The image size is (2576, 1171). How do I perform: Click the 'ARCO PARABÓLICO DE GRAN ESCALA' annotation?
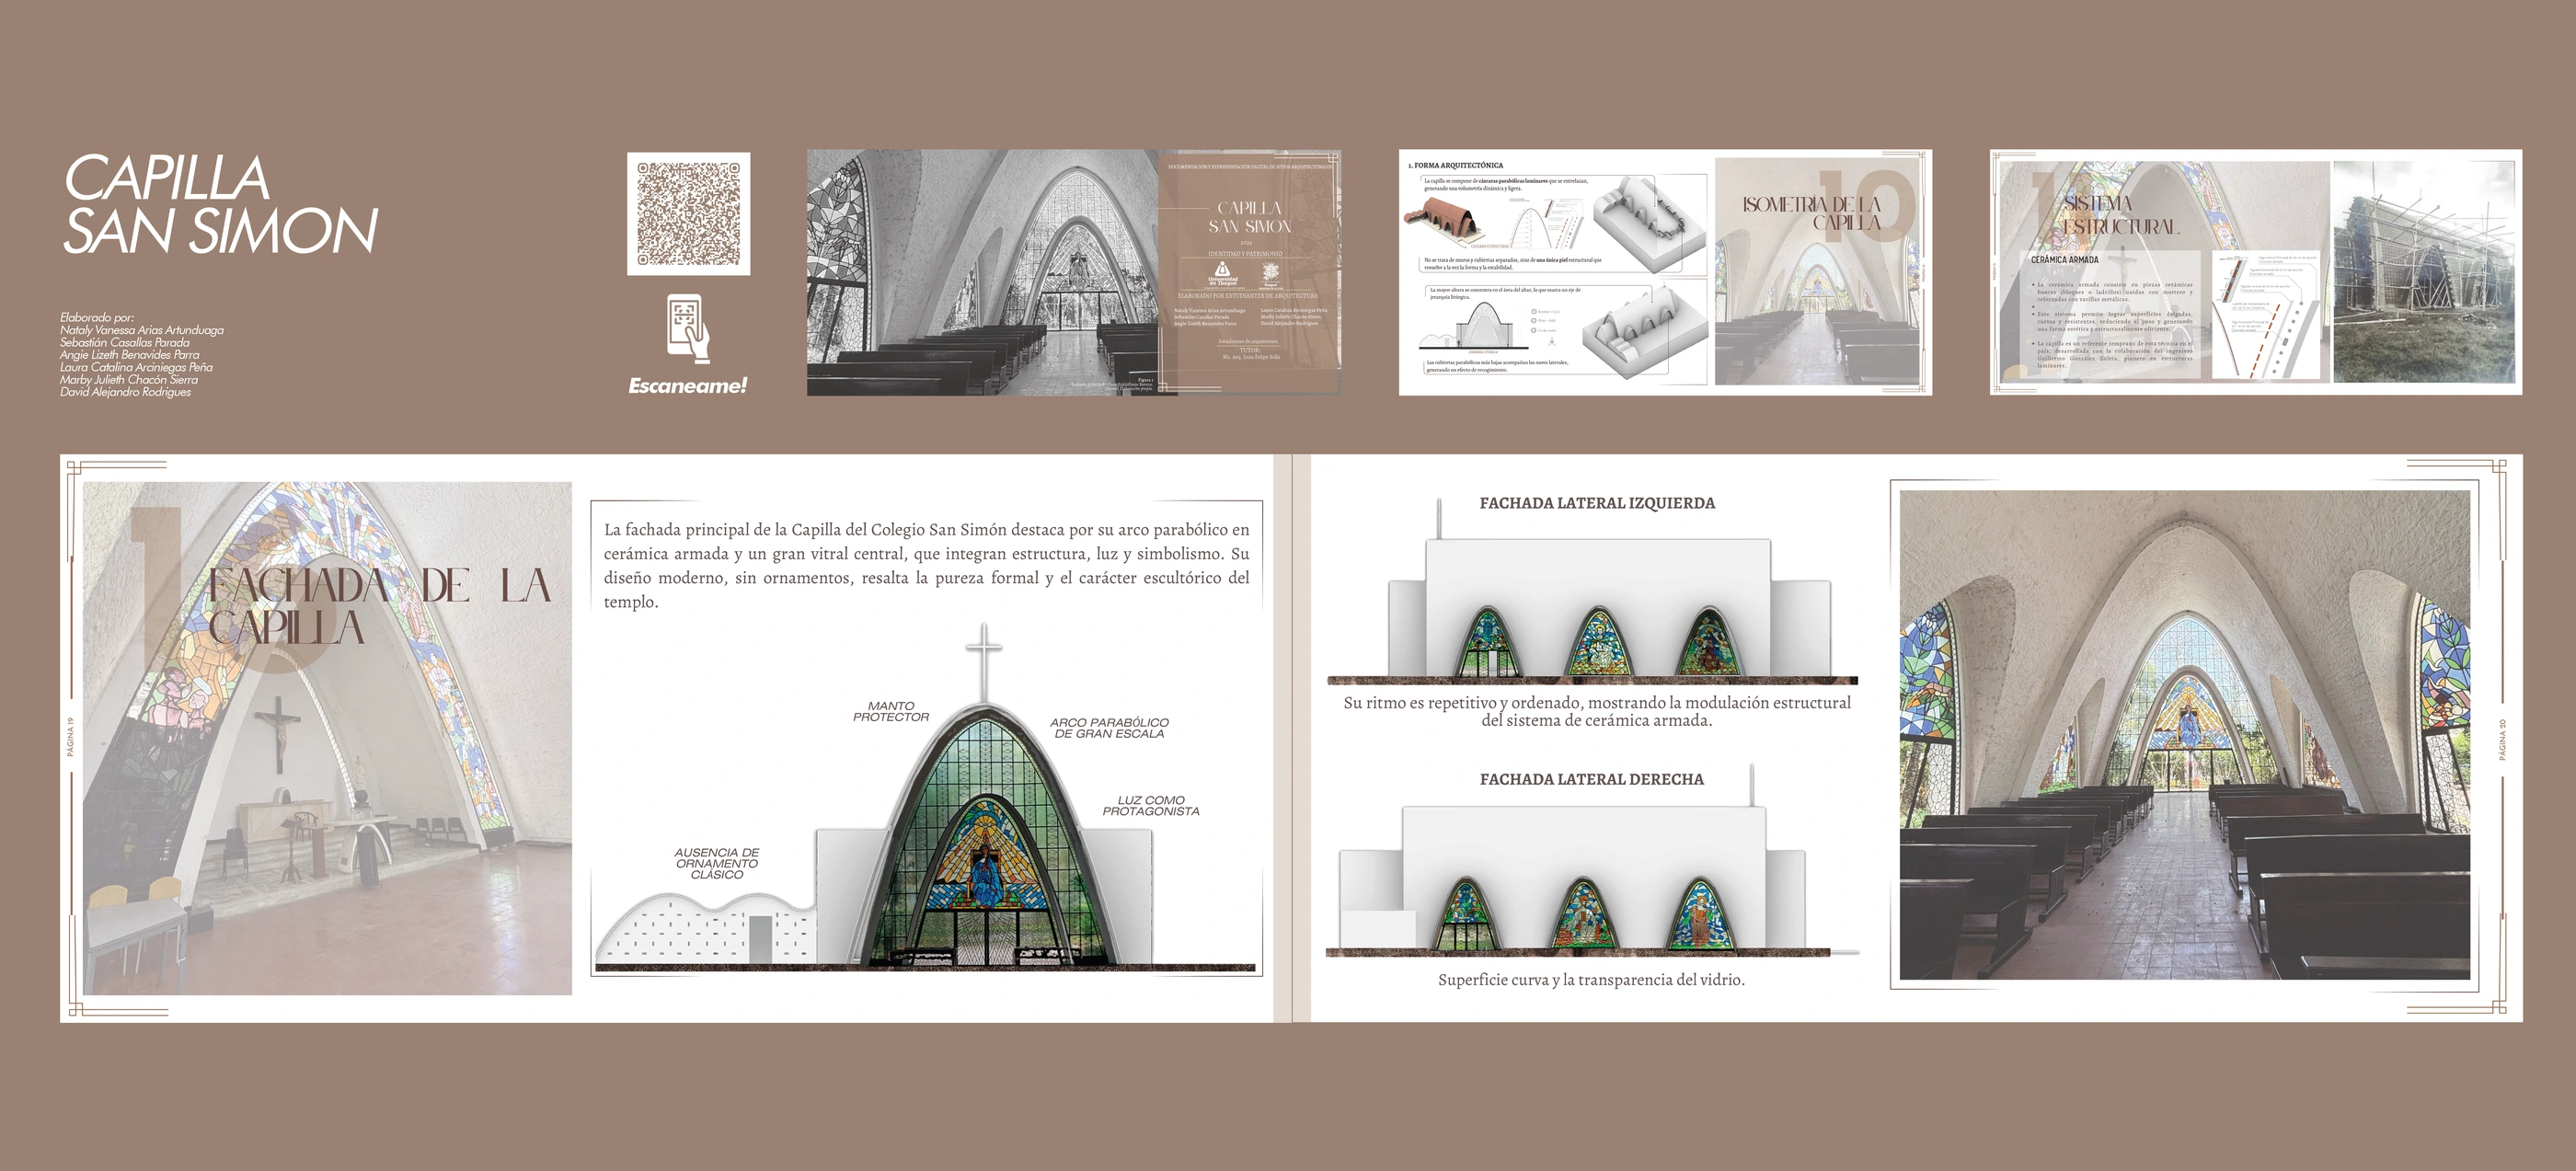1109,727
